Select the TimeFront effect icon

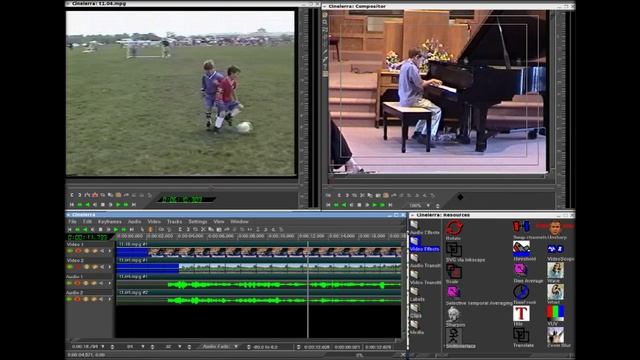[521, 292]
